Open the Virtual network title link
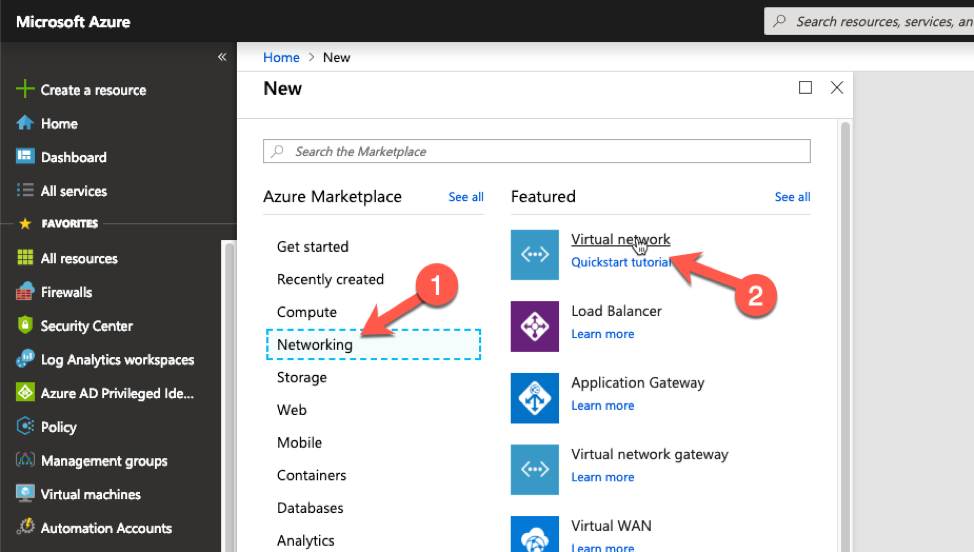974x552 pixels. click(621, 239)
